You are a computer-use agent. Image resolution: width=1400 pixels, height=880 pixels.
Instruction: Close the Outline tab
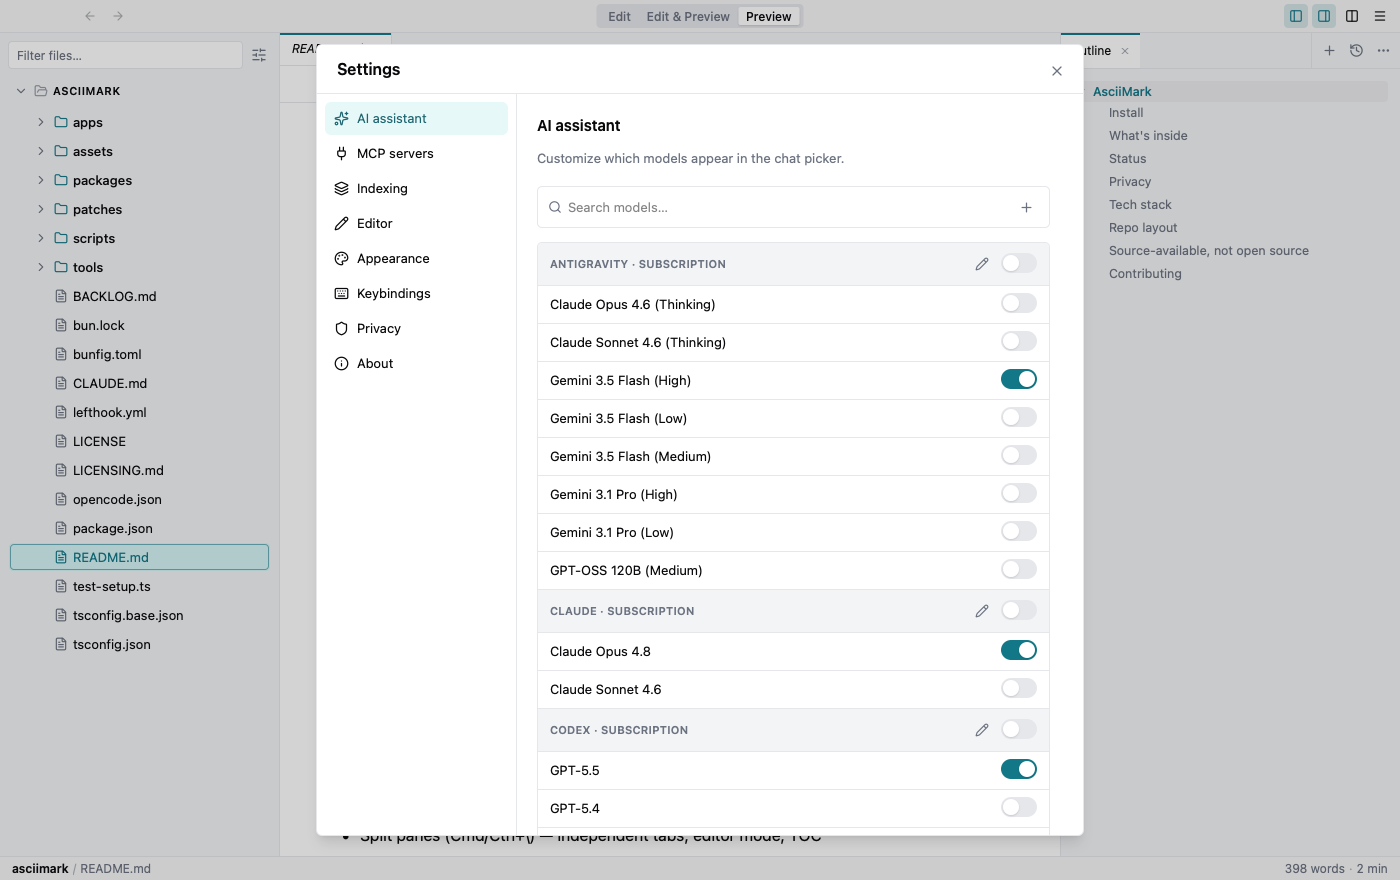(x=1125, y=51)
